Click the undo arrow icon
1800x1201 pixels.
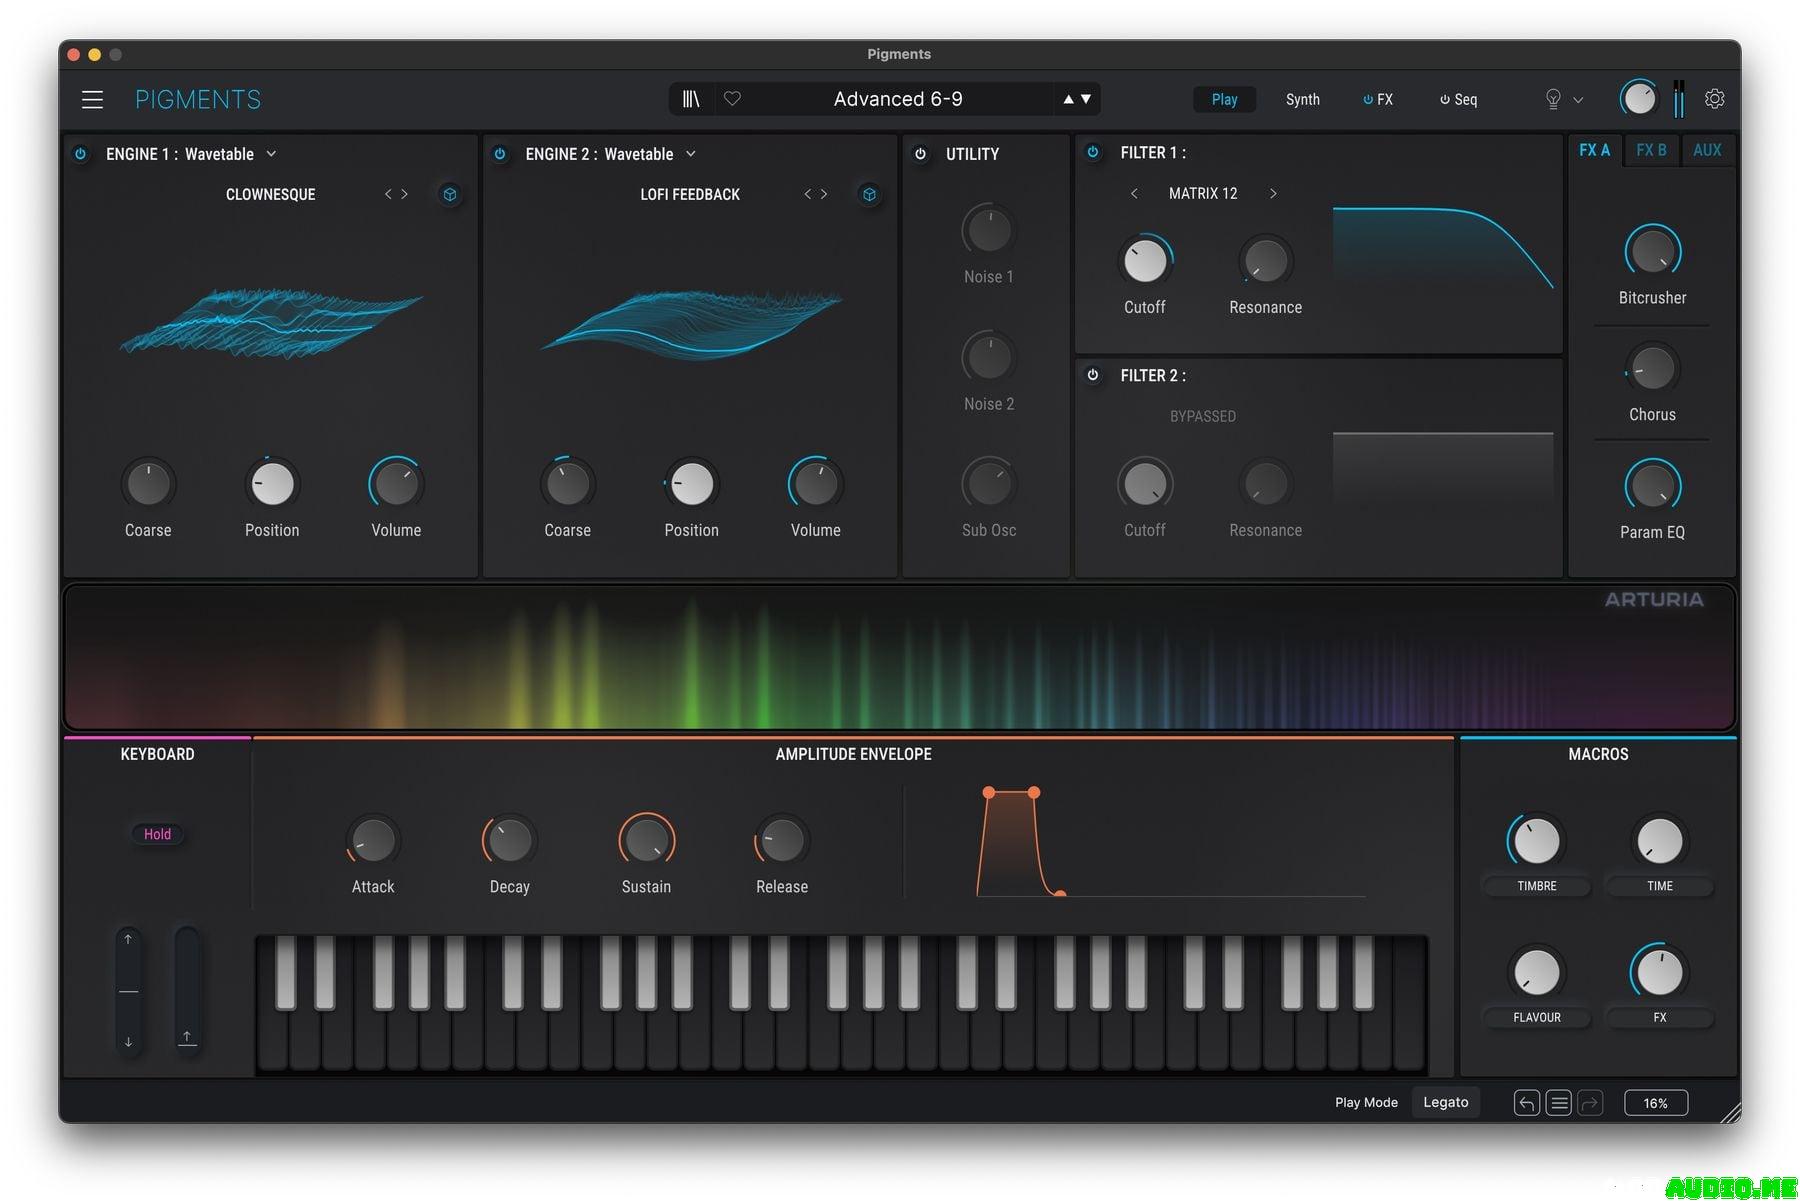[x=1526, y=1103]
